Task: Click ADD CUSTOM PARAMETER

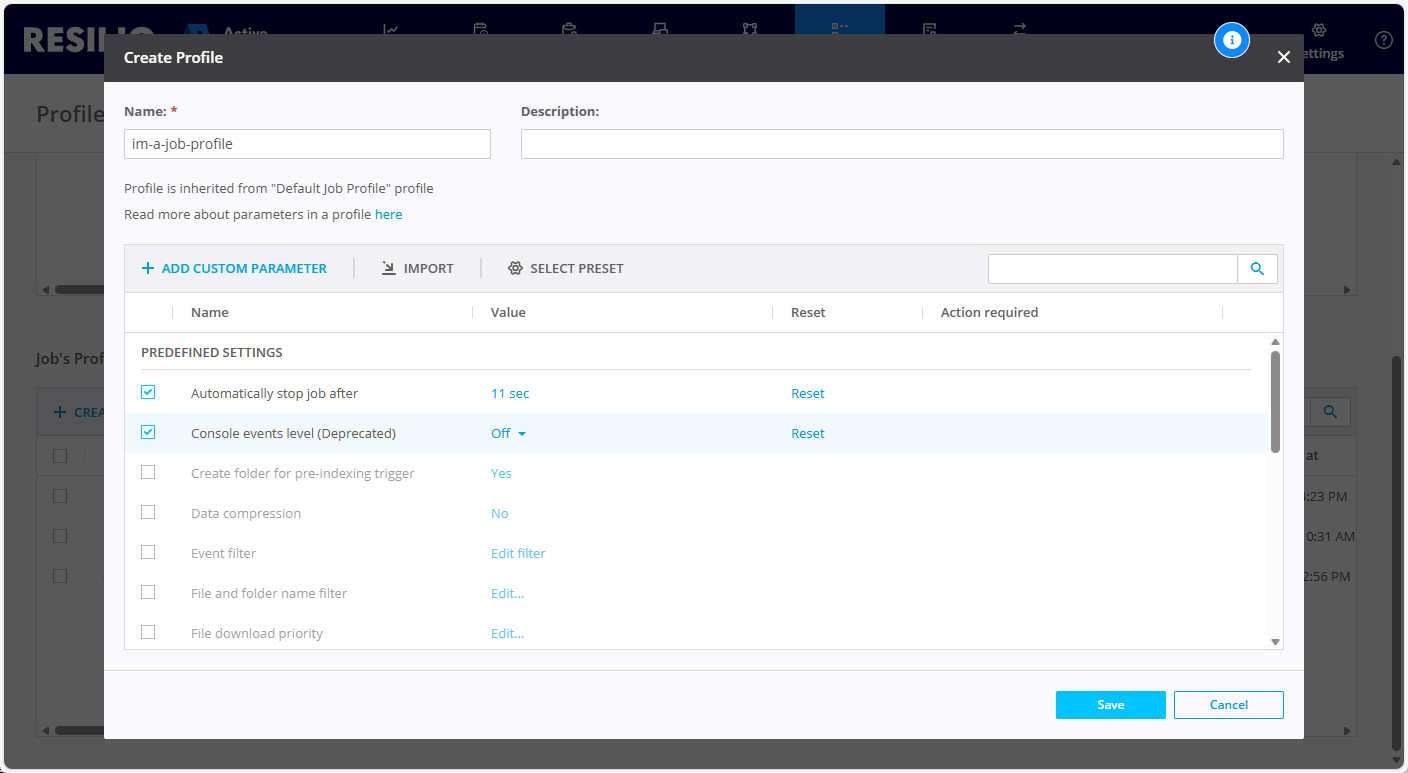Action: (x=233, y=268)
